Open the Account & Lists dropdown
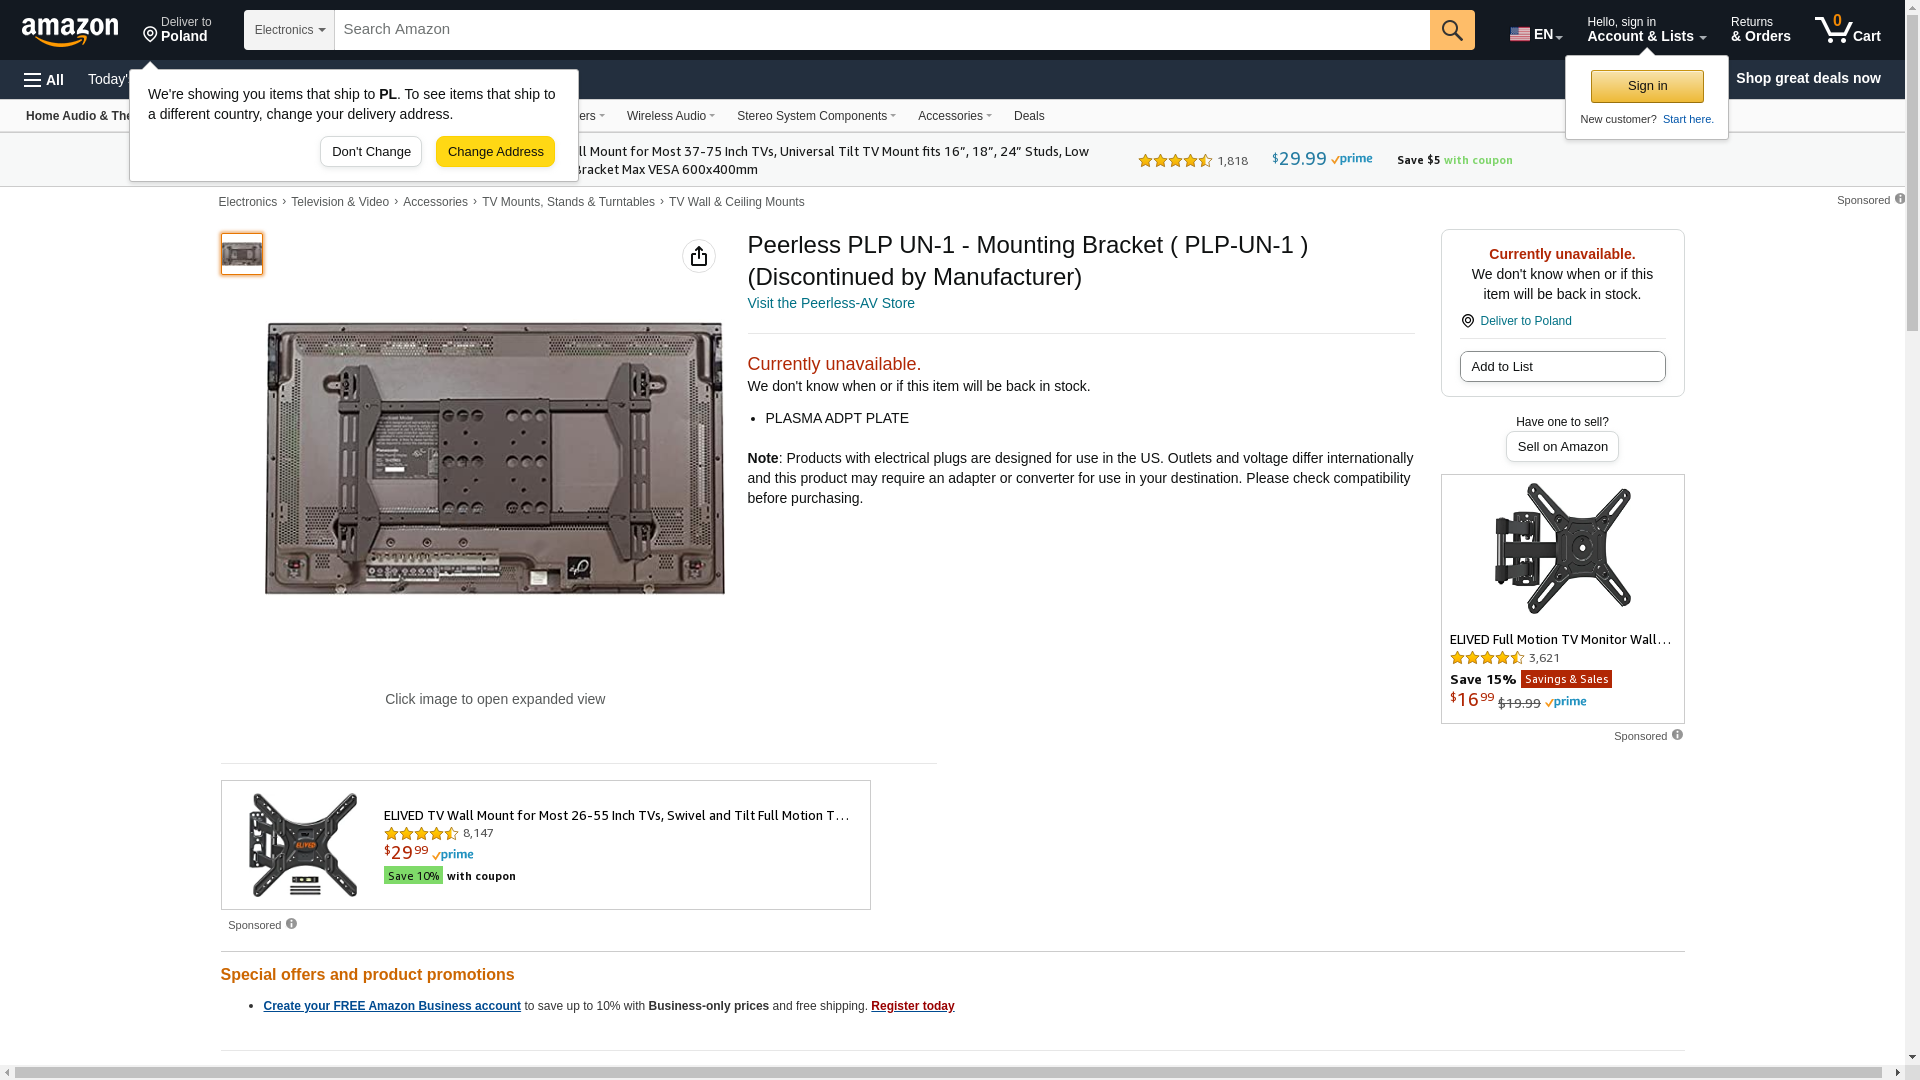The image size is (1920, 1080). click(x=1645, y=30)
